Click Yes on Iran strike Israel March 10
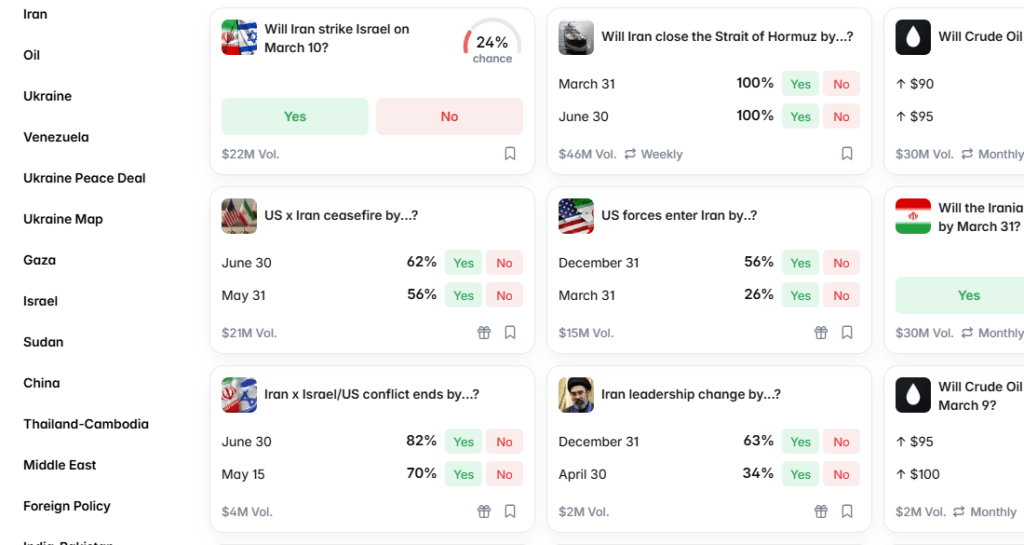1024x545 pixels. (x=295, y=116)
